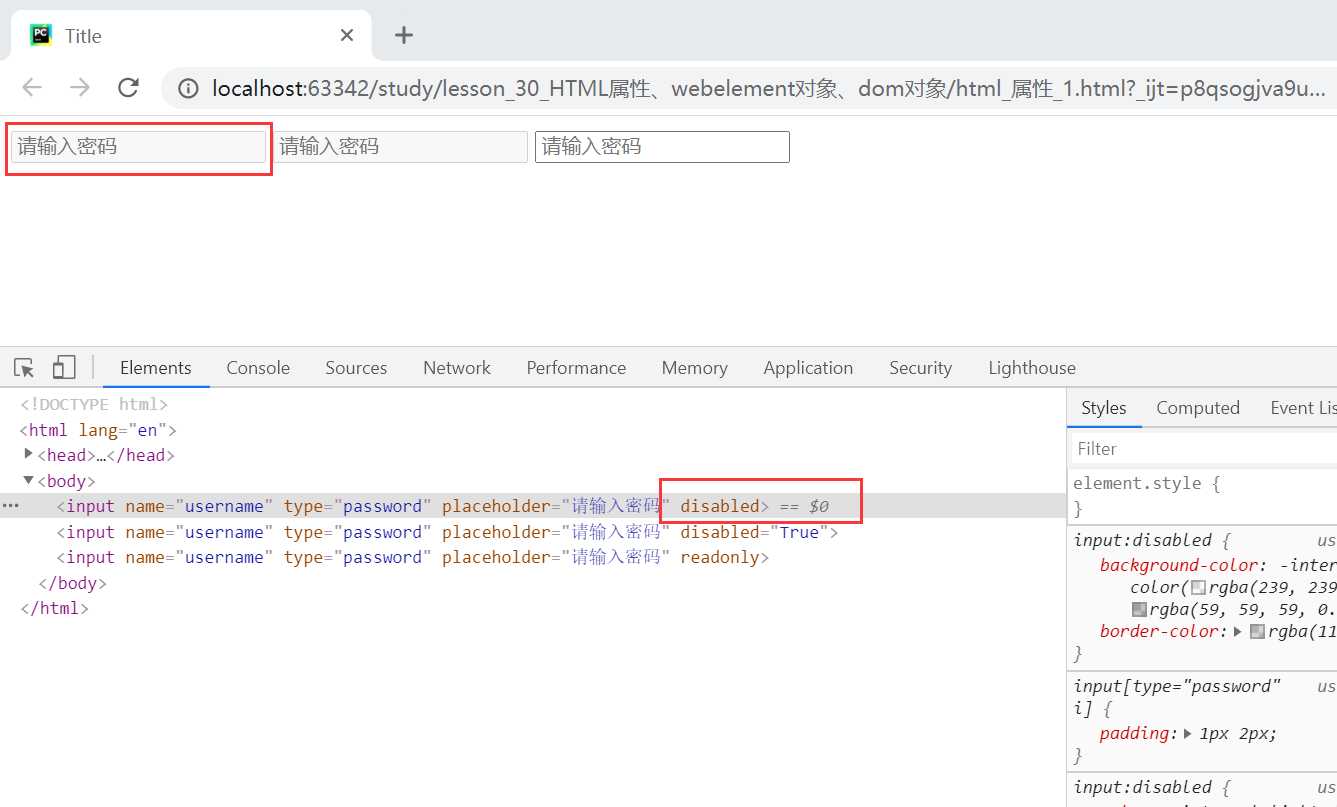Screen dimensions: 1337x807
Task: Click the three-dot actions icon beside selected node
Action: click(x=11, y=506)
